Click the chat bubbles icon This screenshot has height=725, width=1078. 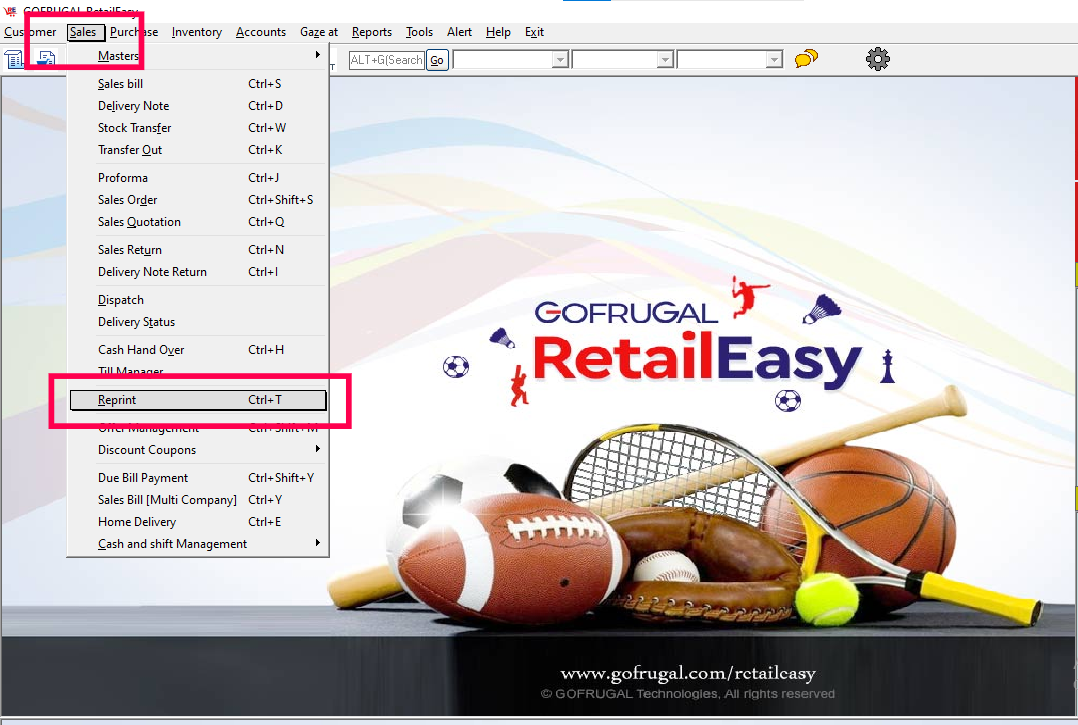click(806, 58)
